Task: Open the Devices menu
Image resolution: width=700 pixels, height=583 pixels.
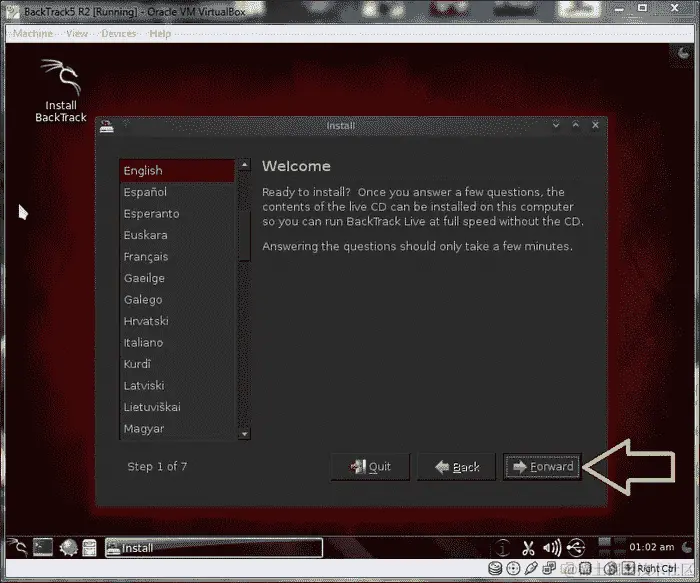Action: 118,33
